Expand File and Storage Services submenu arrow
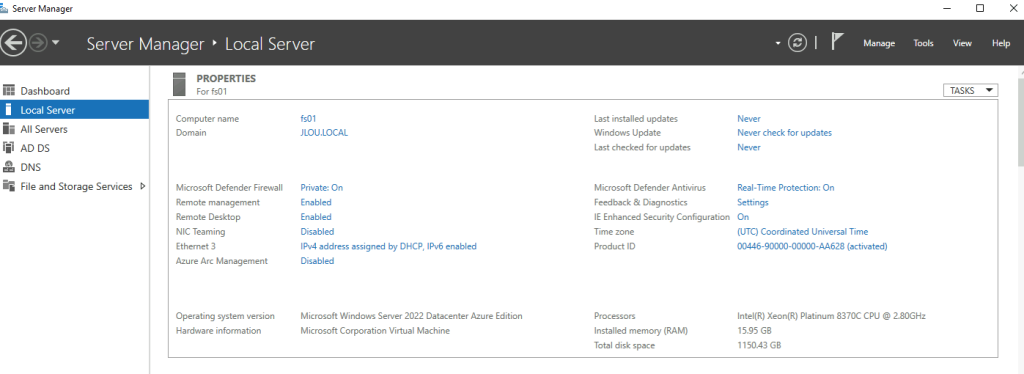The width and height of the screenshot is (1024, 374). click(143, 186)
